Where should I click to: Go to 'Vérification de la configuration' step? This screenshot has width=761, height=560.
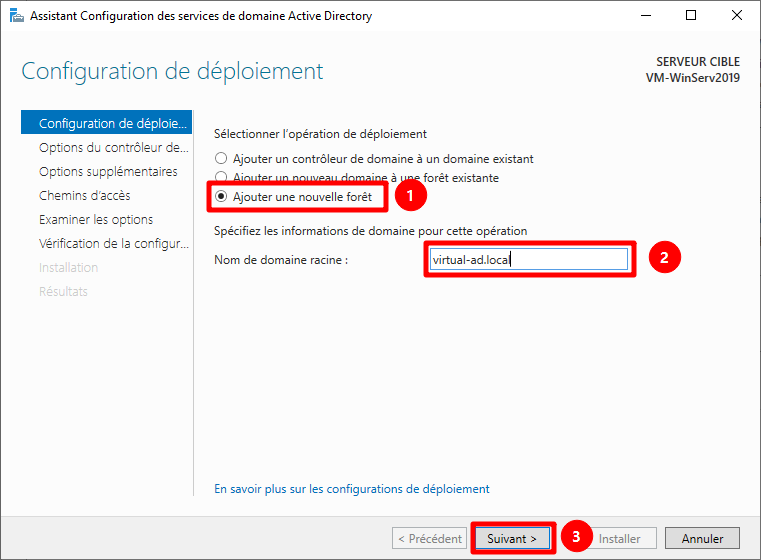pos(112,244)
